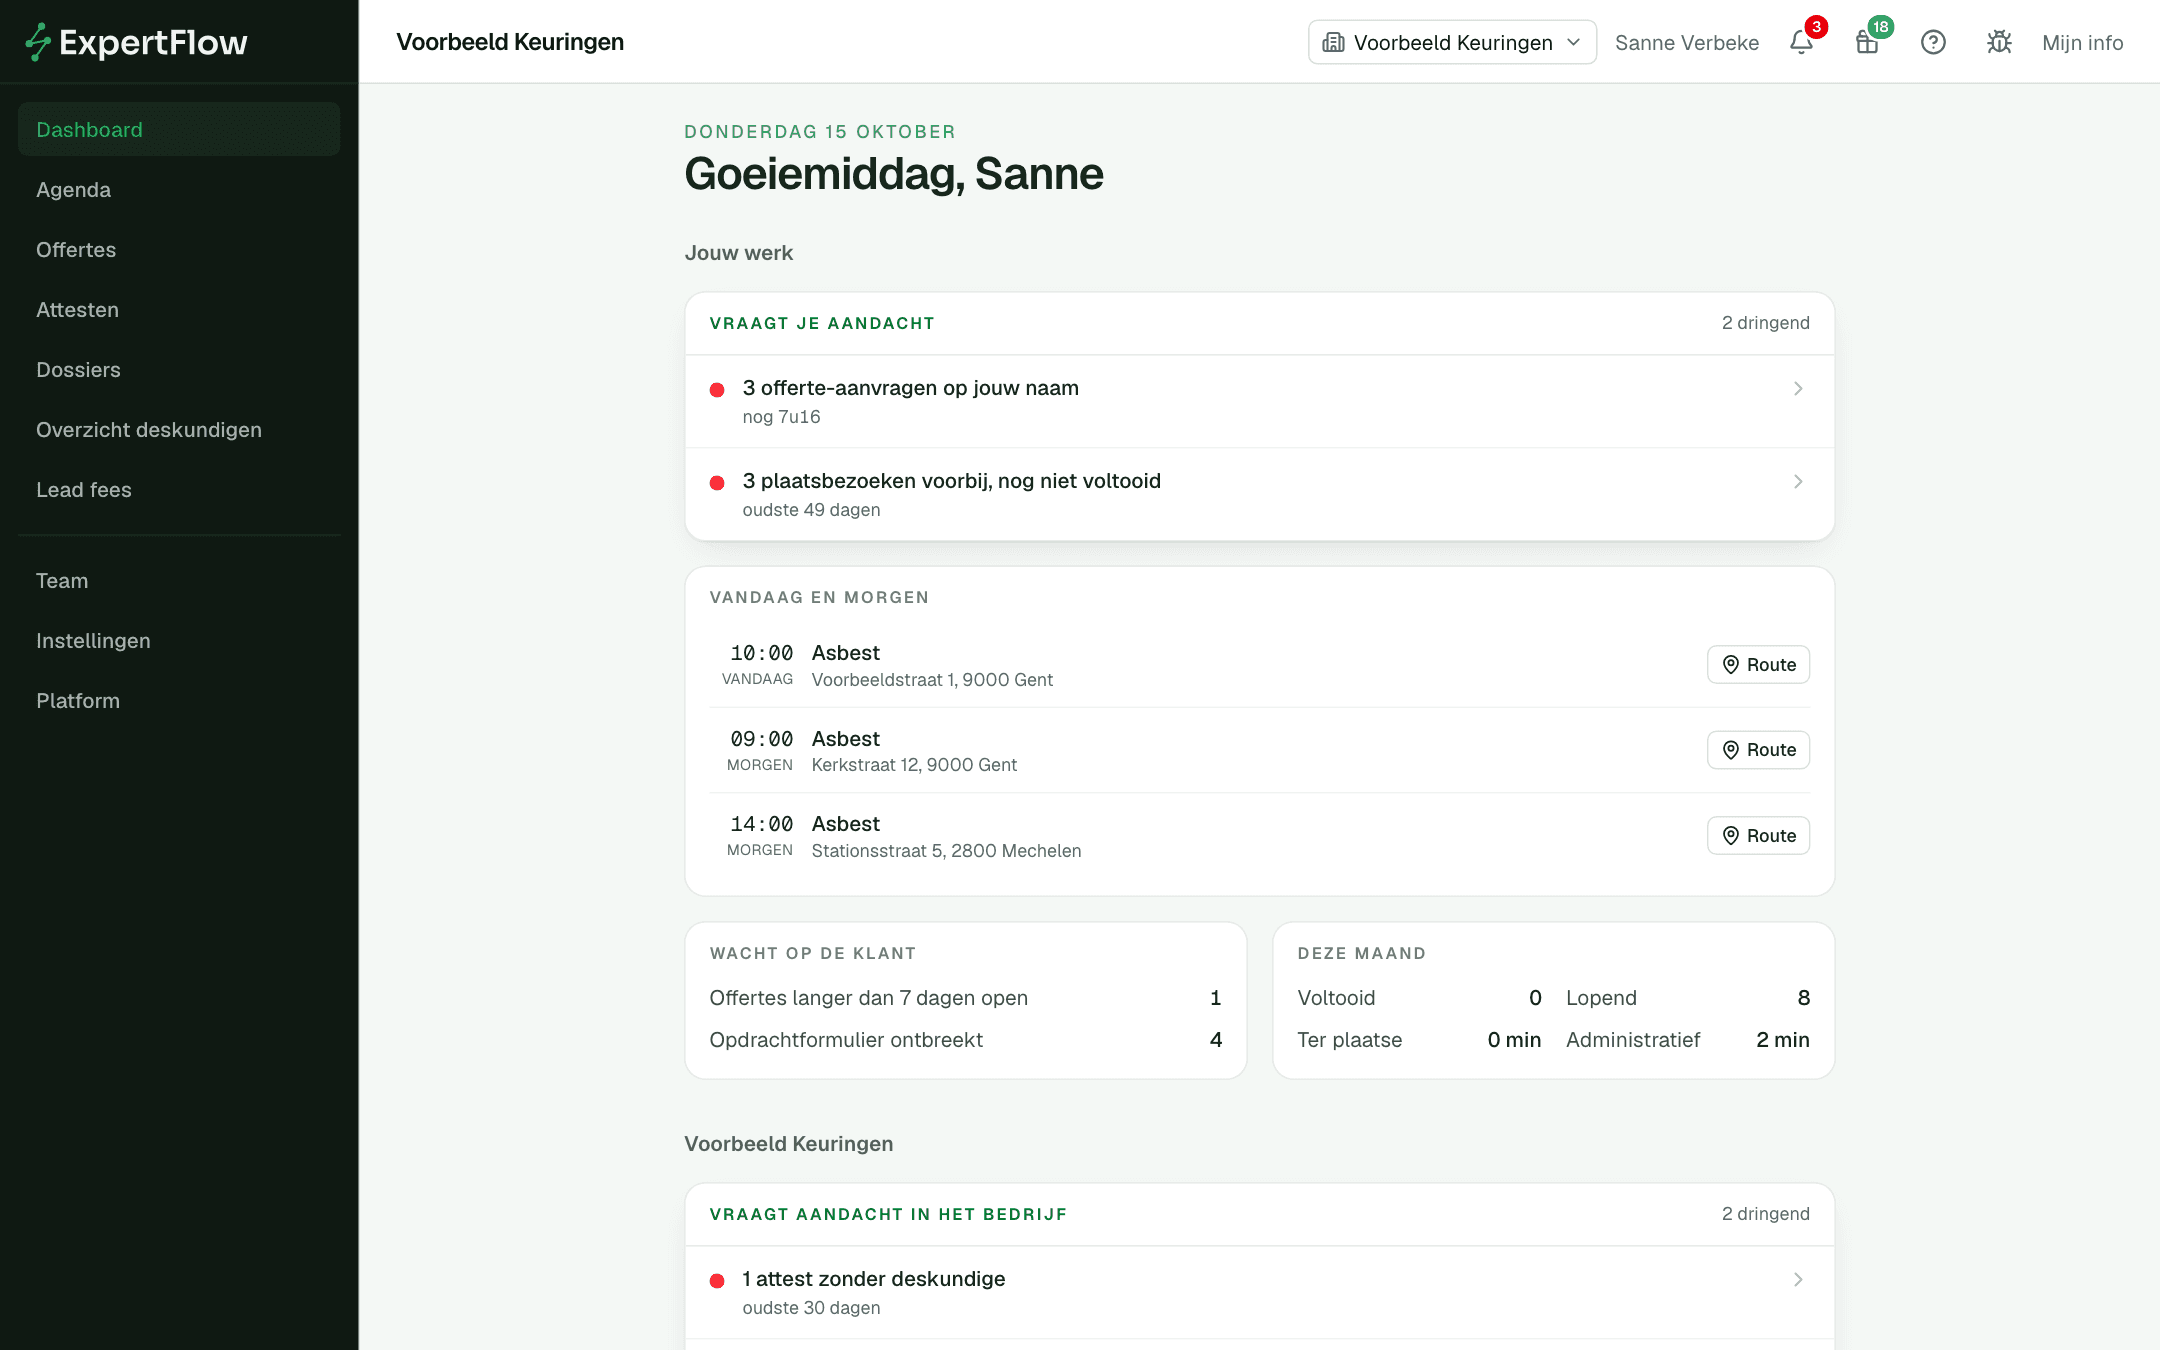Open the help question mark icon

tap(1933, 42)
